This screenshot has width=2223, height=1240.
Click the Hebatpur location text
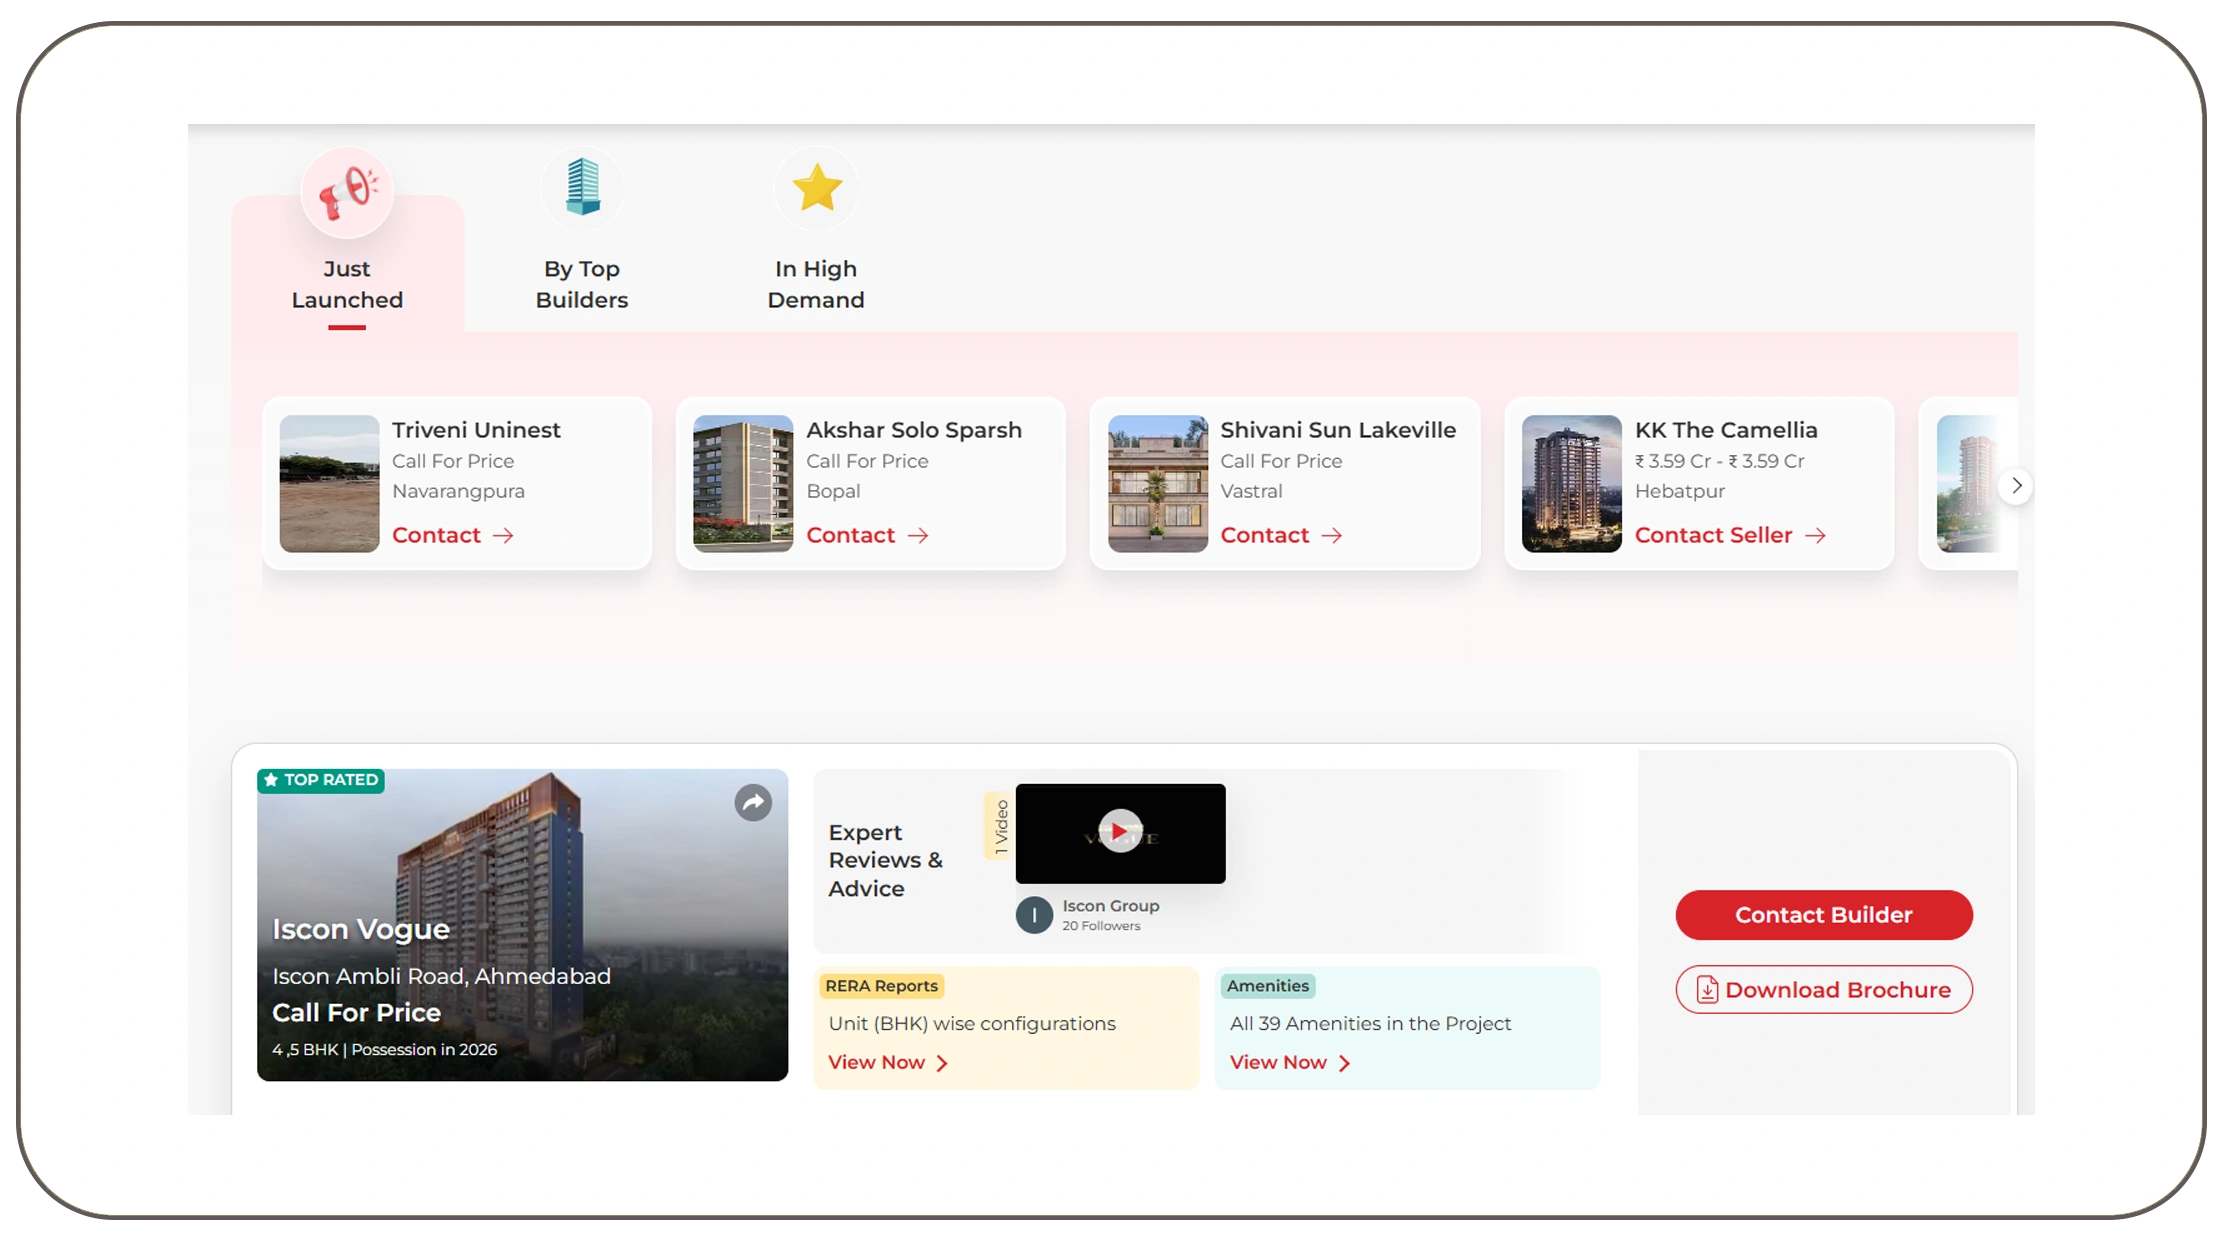pos(1680,491)
